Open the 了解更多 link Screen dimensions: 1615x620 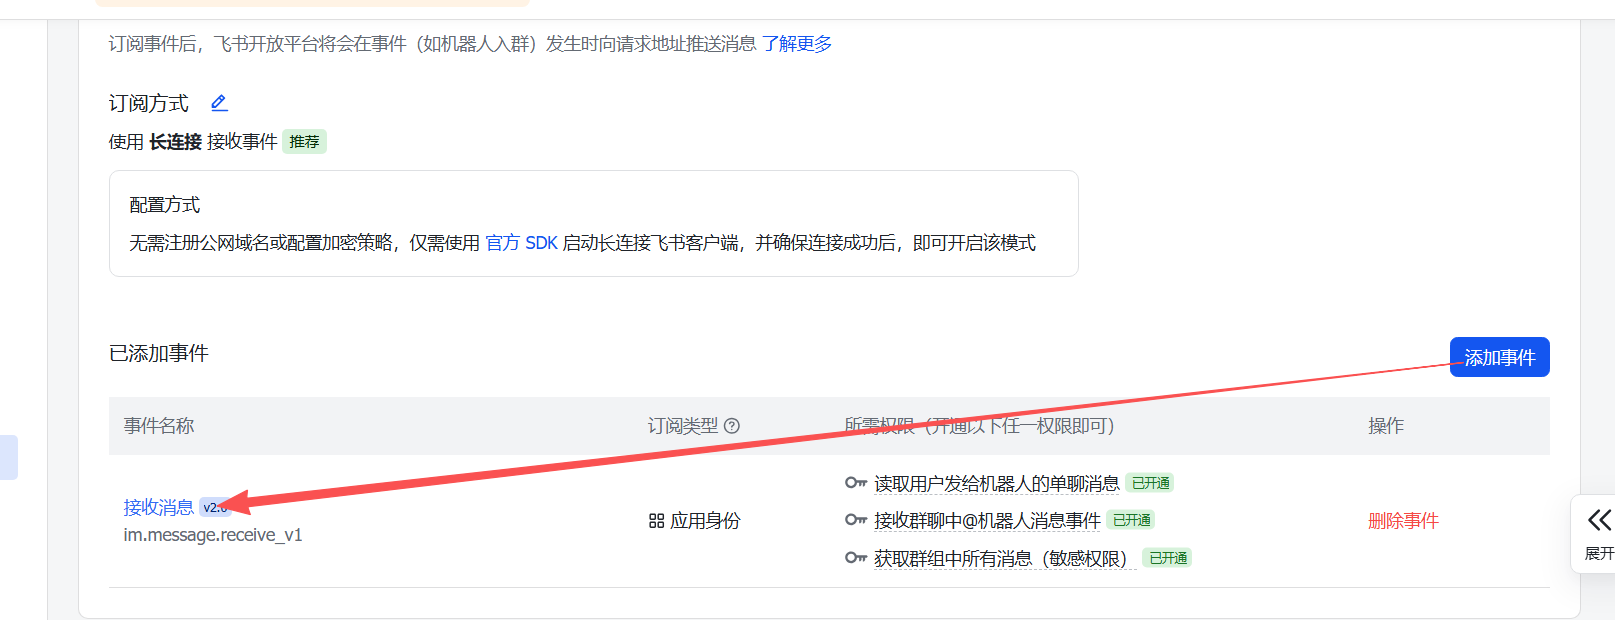coord(796,44)
